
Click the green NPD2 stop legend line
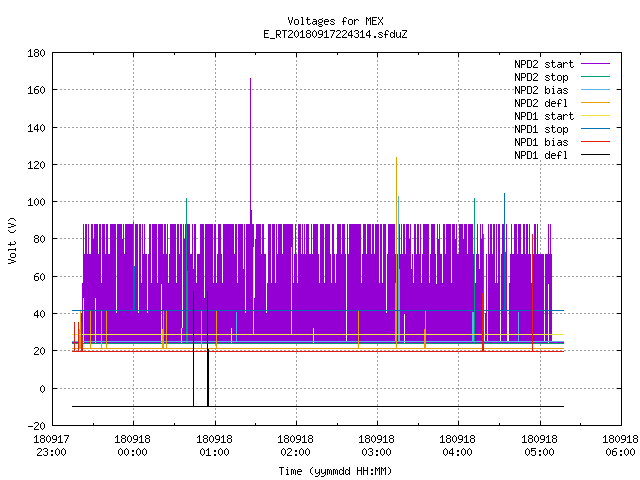coord(595,77)
